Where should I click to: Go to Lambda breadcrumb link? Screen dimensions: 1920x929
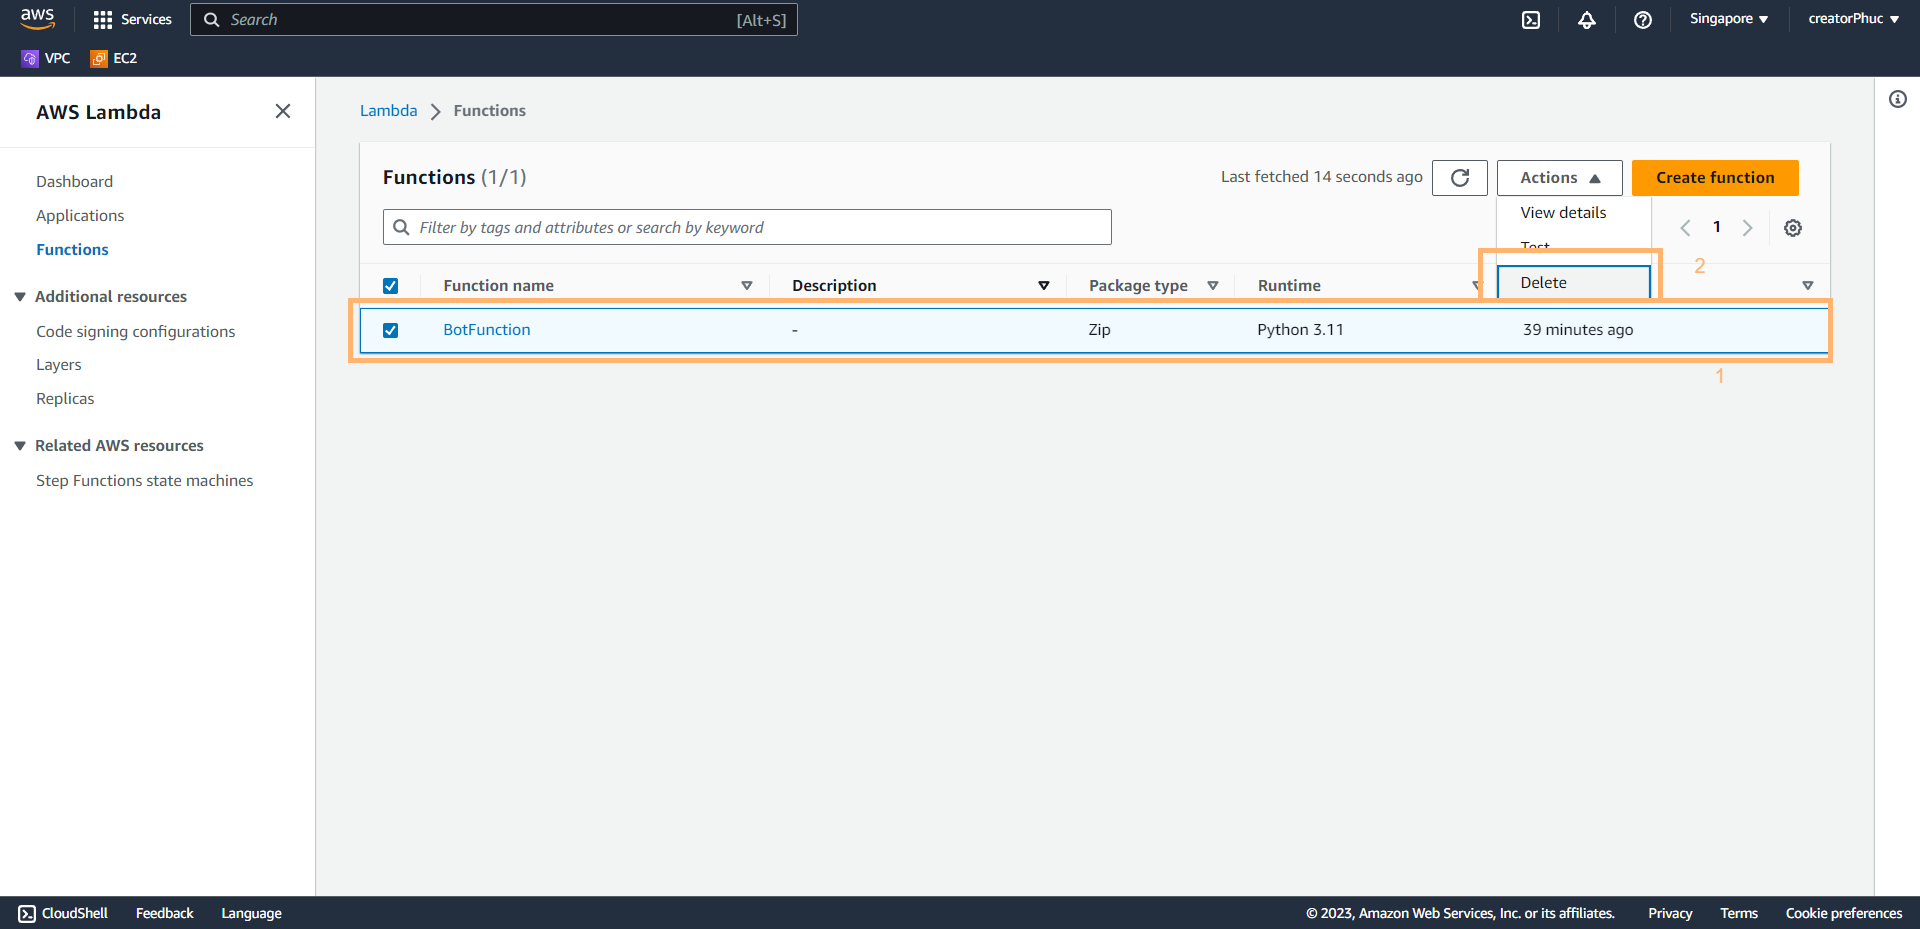click(389, 111)
